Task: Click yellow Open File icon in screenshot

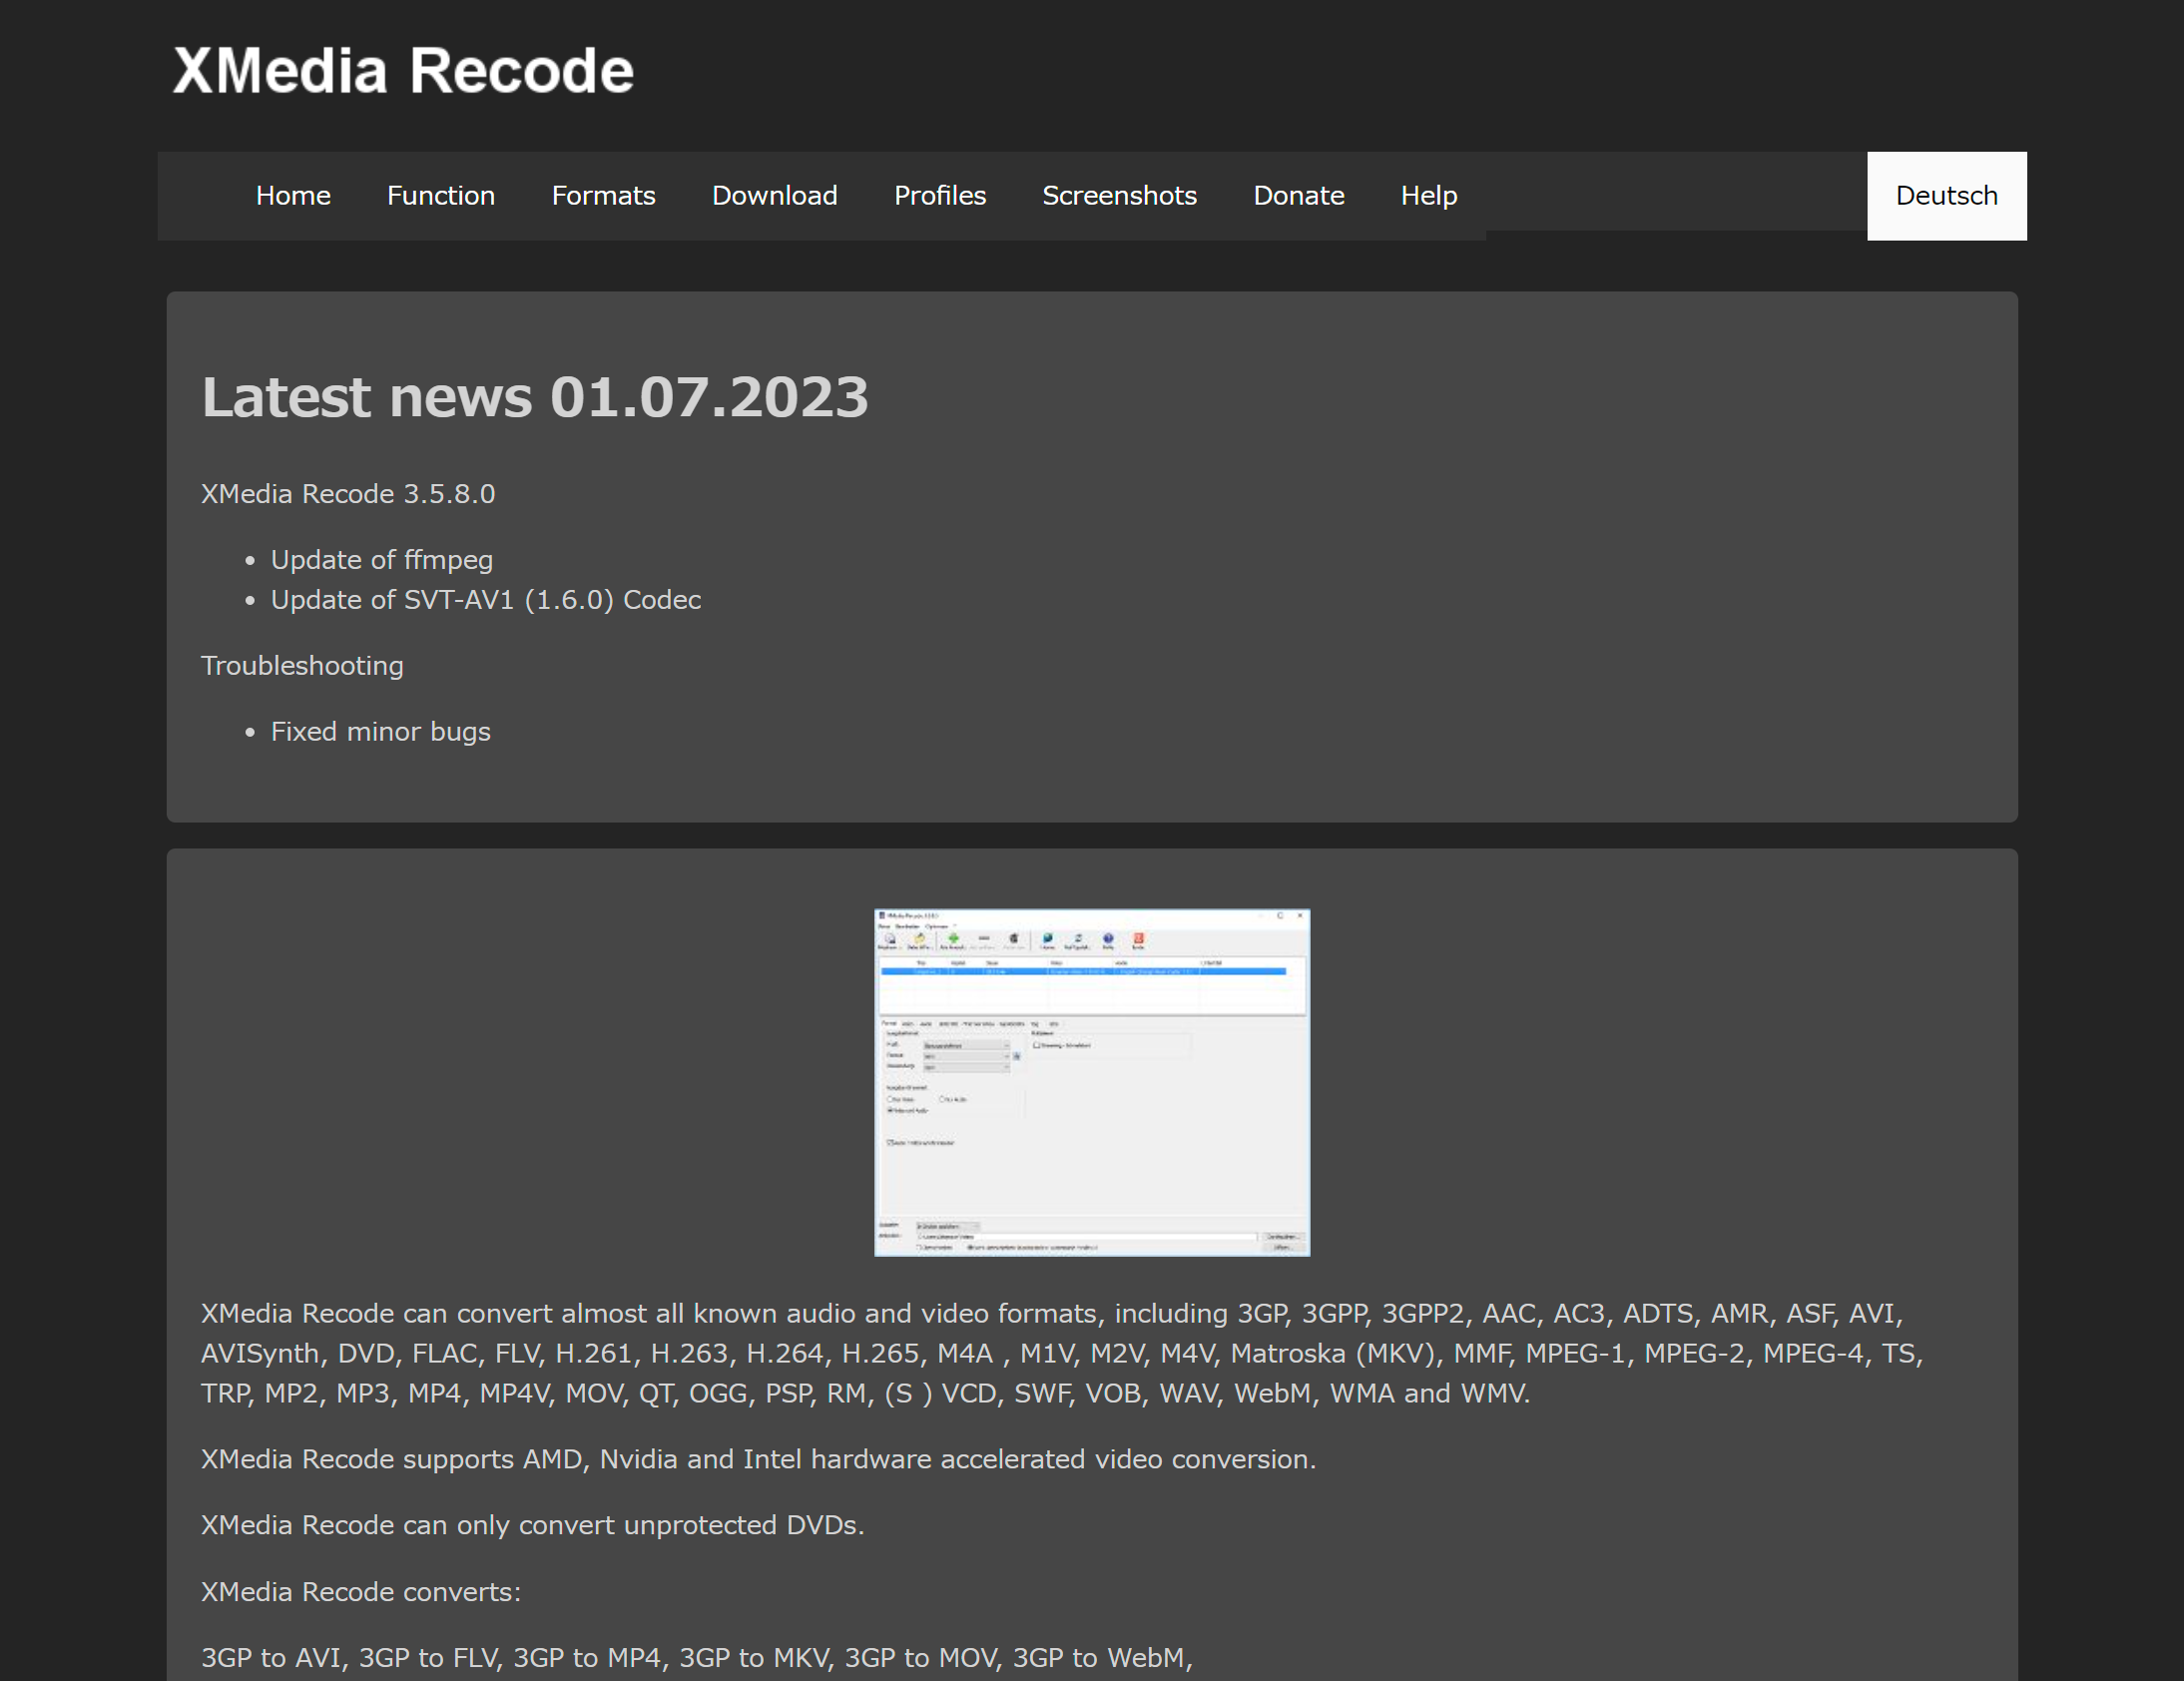Action: [x=919, y=939]
